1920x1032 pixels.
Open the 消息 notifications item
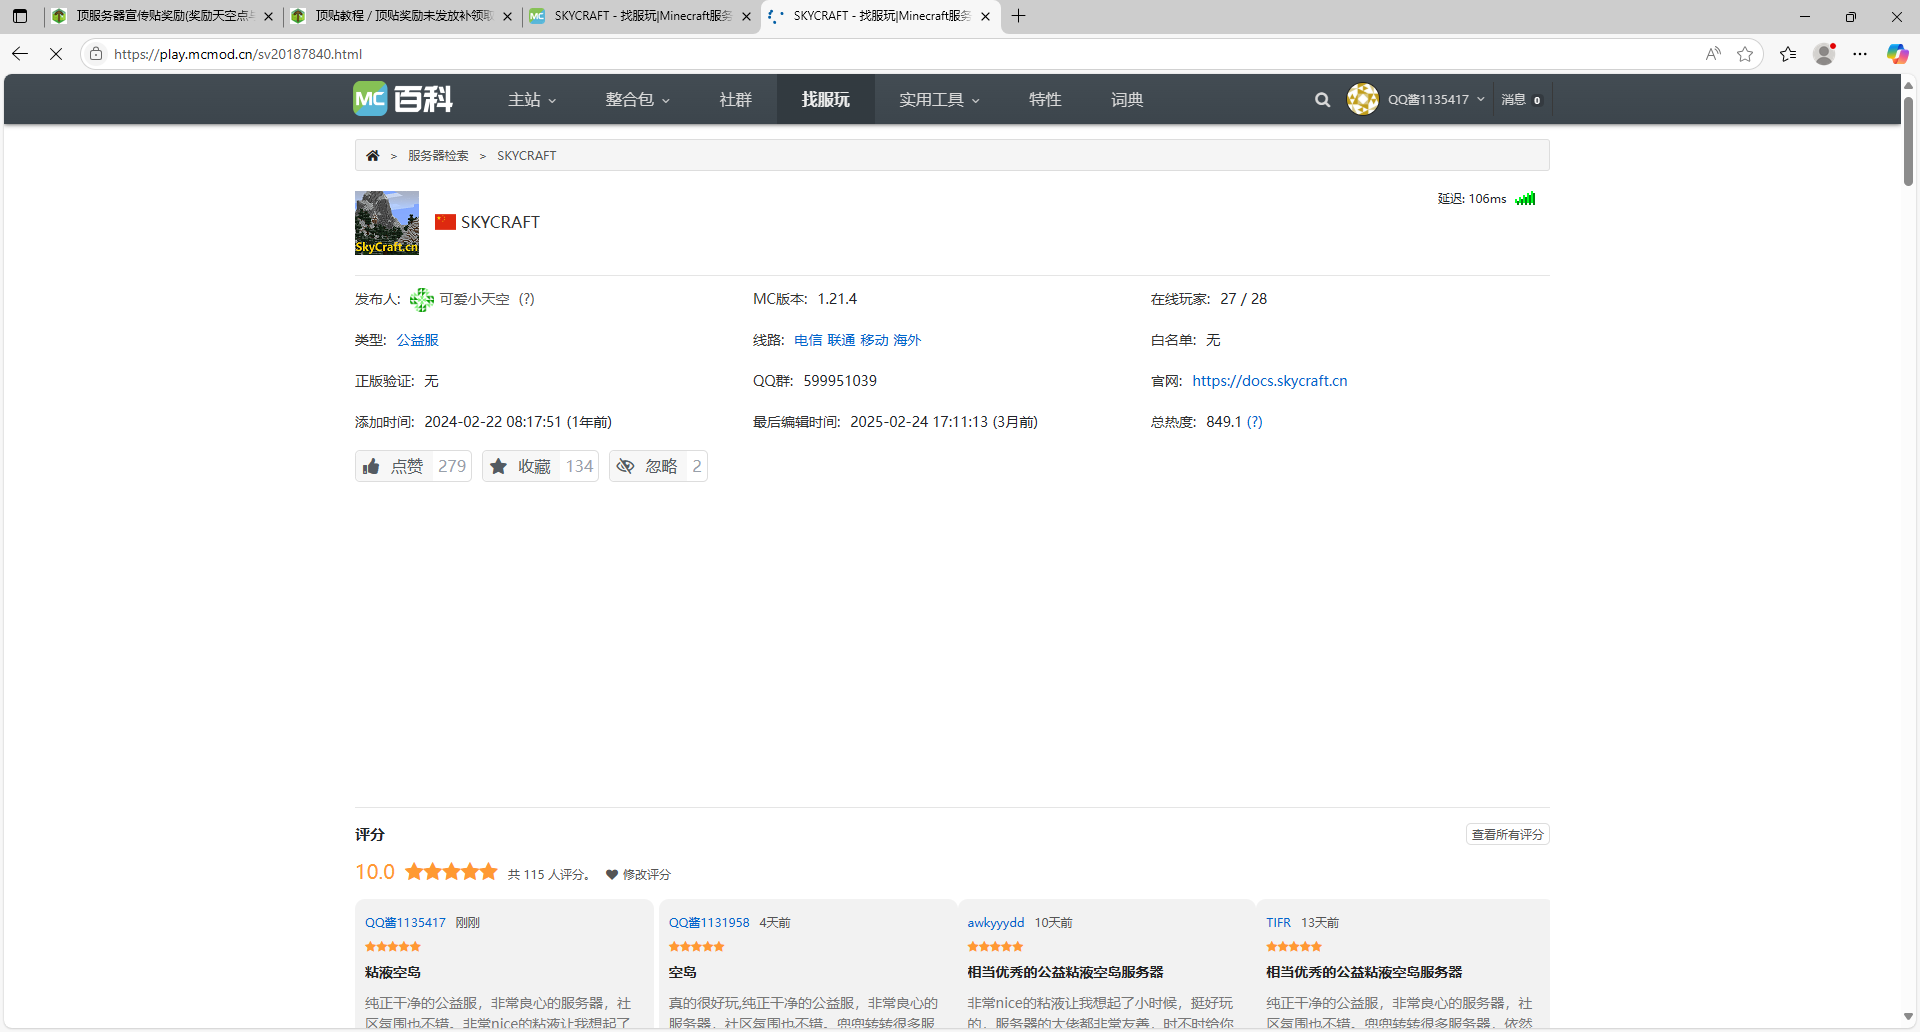[x=1521, y=99]
